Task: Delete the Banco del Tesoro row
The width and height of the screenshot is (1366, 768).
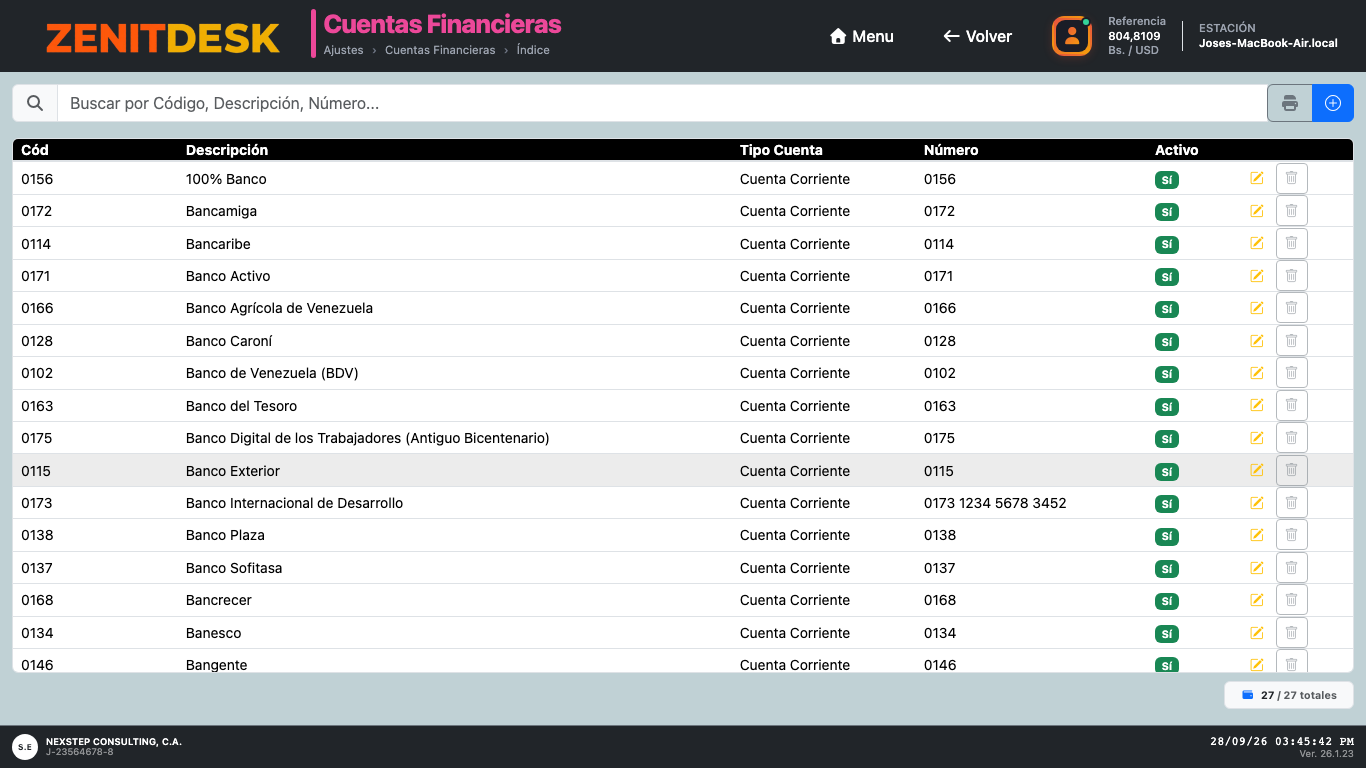Action: coord(1291,405)
